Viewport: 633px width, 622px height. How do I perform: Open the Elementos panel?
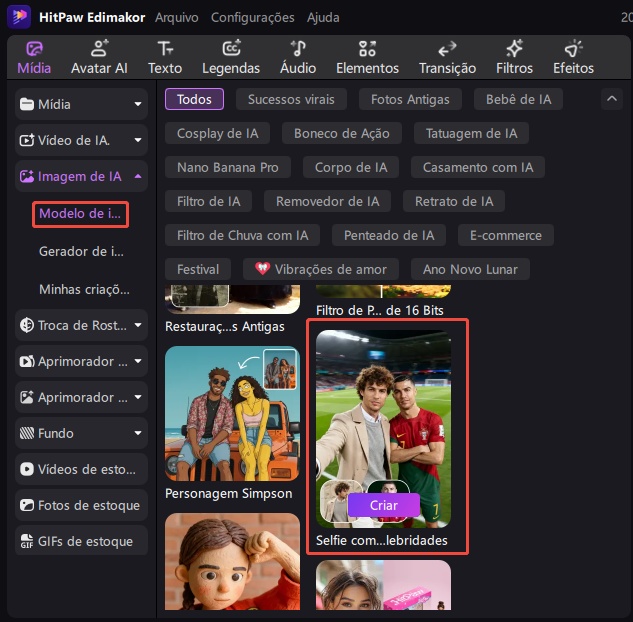(x=367, y=57)
